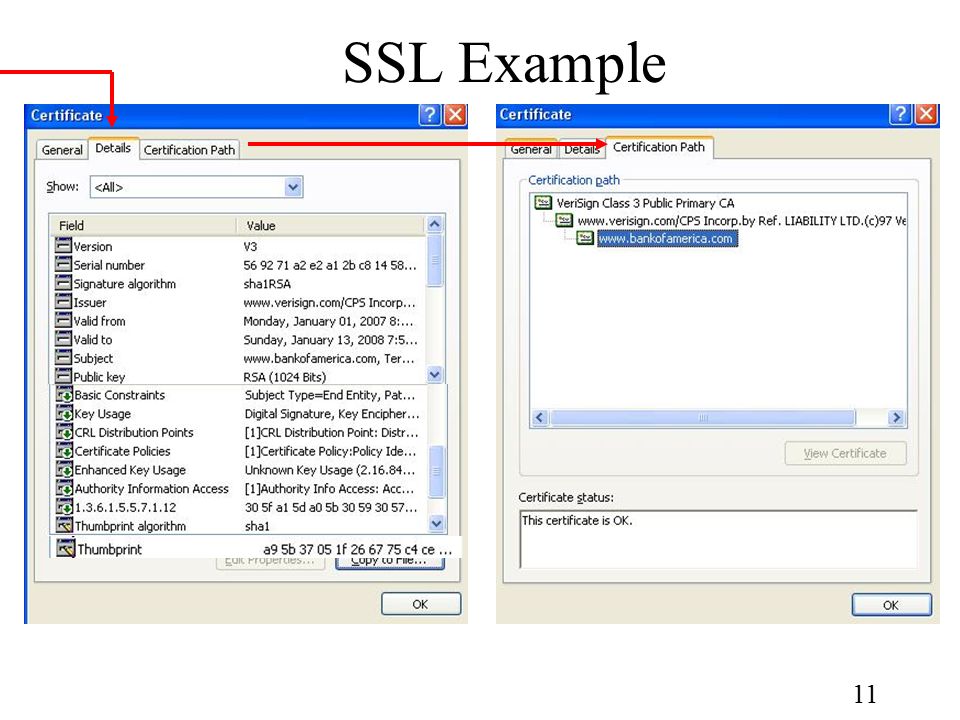This screenshot has height=720, width=960.
Task: Click the Enhanced Key Usage icon
Action: [64, 470]
